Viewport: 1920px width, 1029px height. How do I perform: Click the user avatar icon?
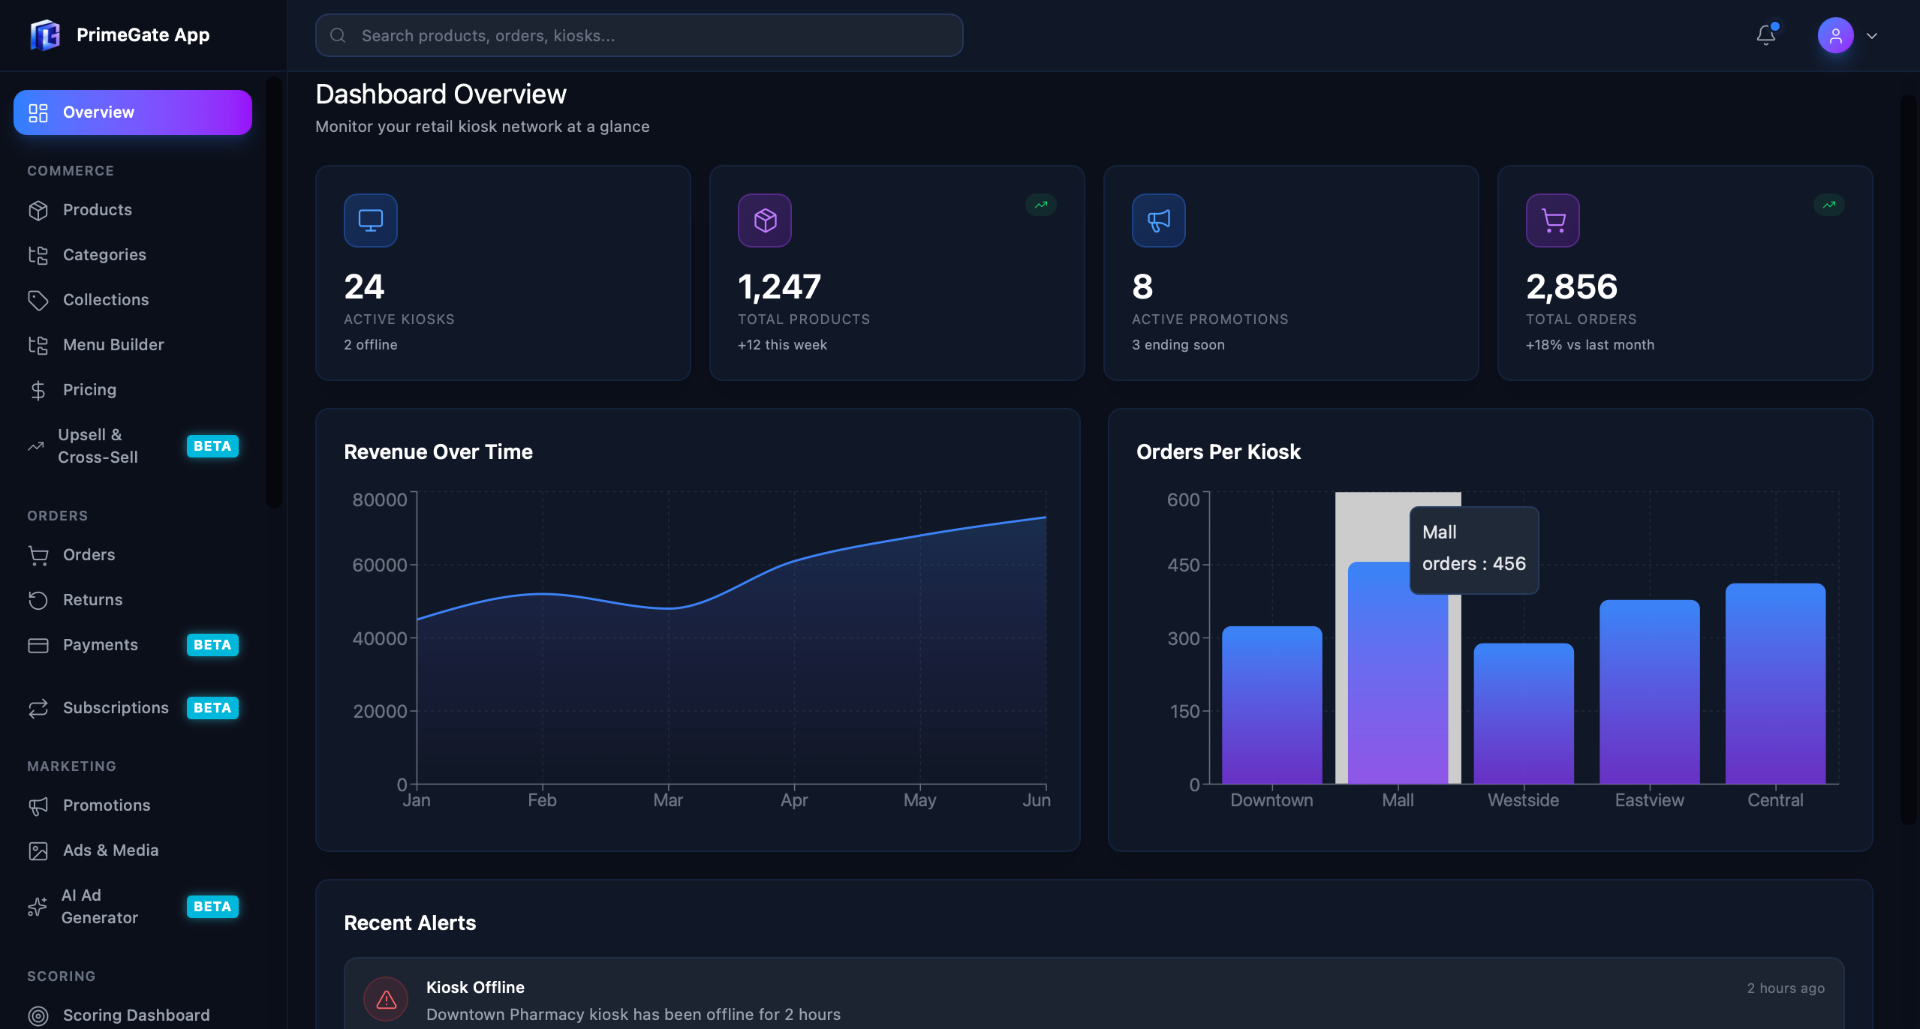(x=1835, y=35)
